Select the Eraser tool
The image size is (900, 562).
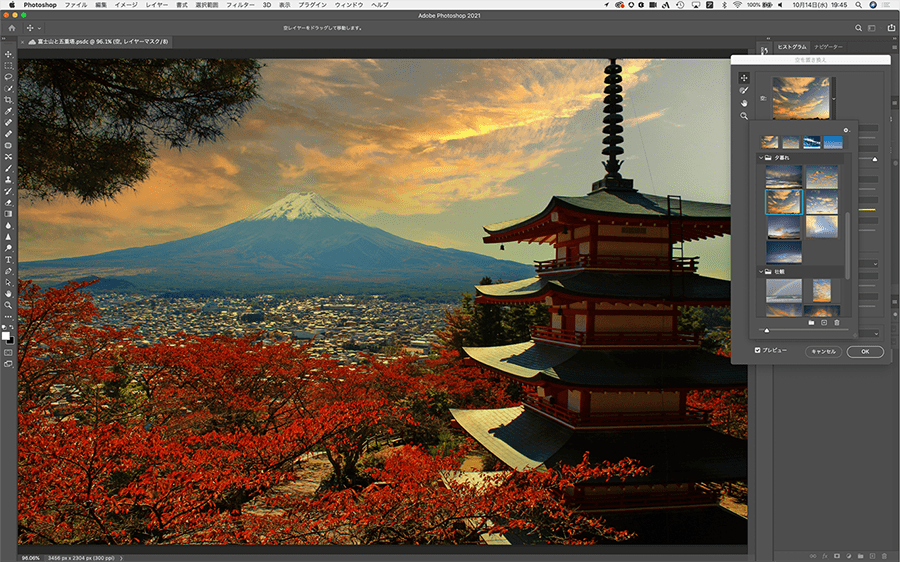8,203
